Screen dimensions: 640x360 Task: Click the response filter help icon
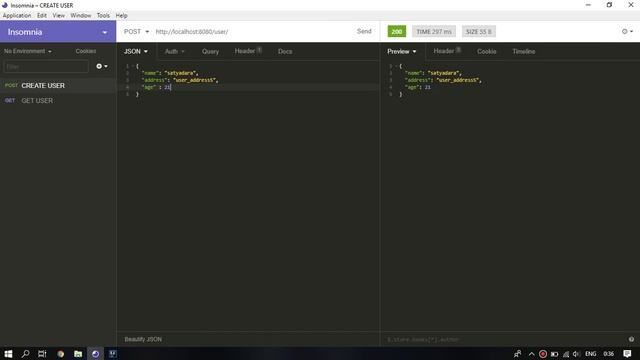(x=631, y=339)
